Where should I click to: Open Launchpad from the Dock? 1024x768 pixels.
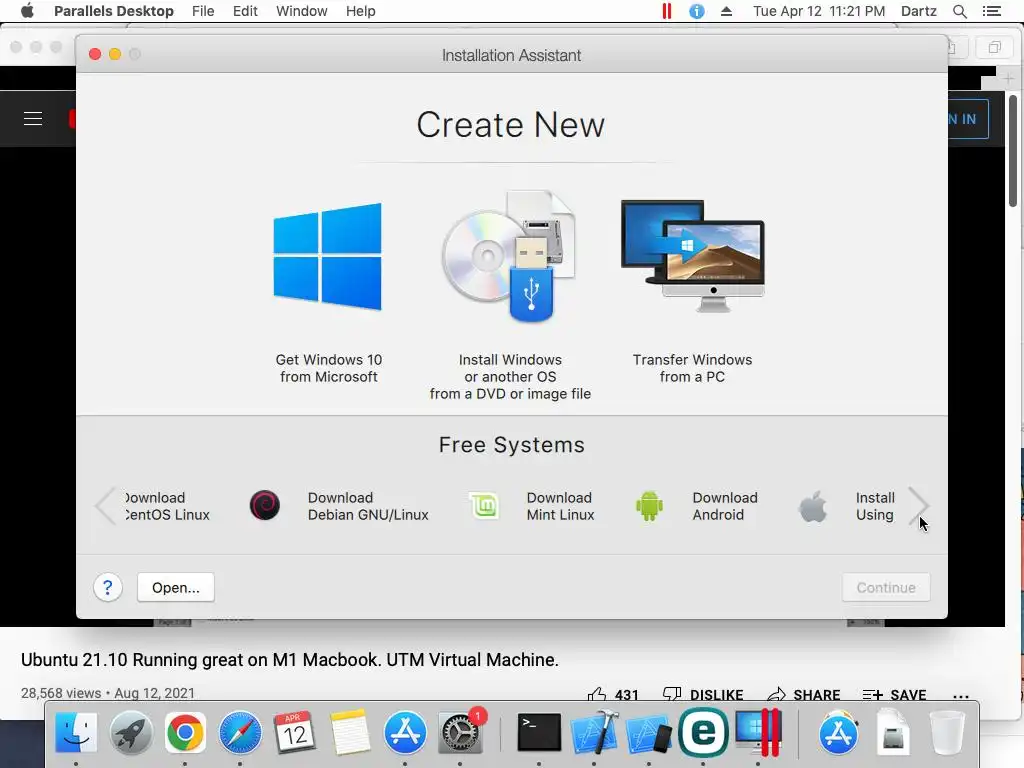pos(131,732)
